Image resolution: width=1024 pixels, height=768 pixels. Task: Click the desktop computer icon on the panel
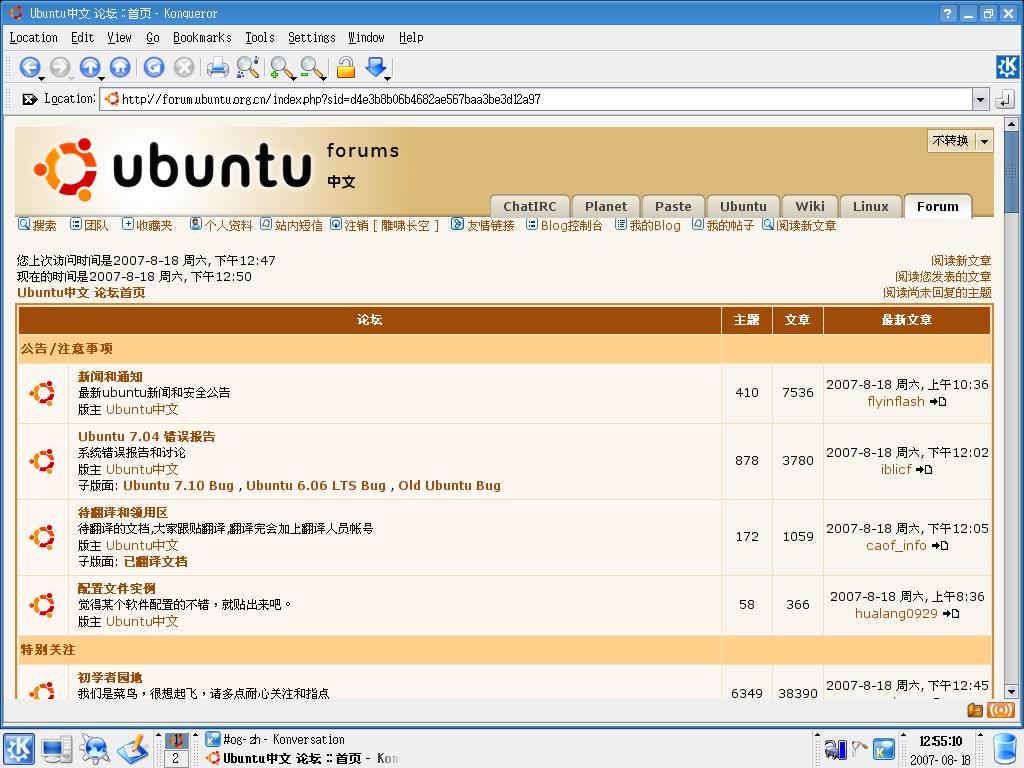[57, 749]
